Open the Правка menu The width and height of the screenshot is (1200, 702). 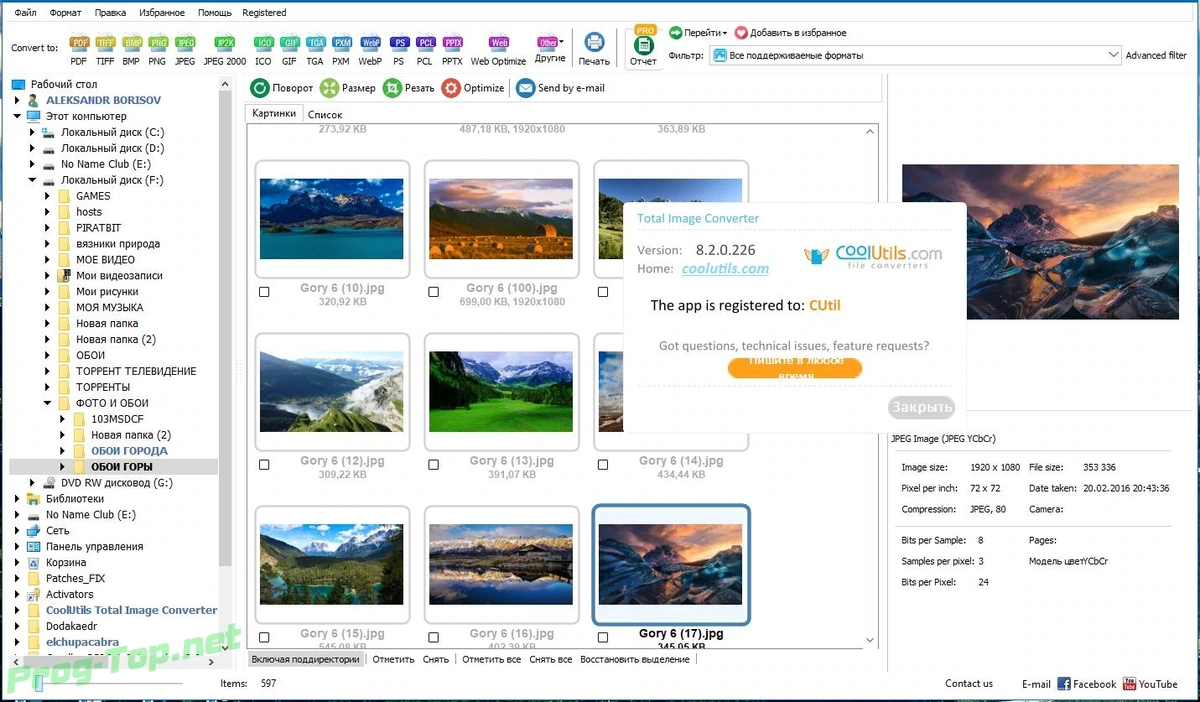pos(110,13)
